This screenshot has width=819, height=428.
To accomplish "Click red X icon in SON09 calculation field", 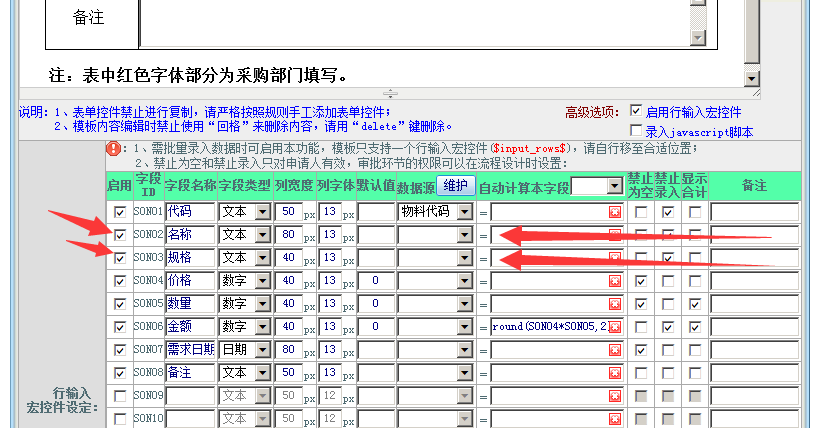I will [x=614, y=396].
